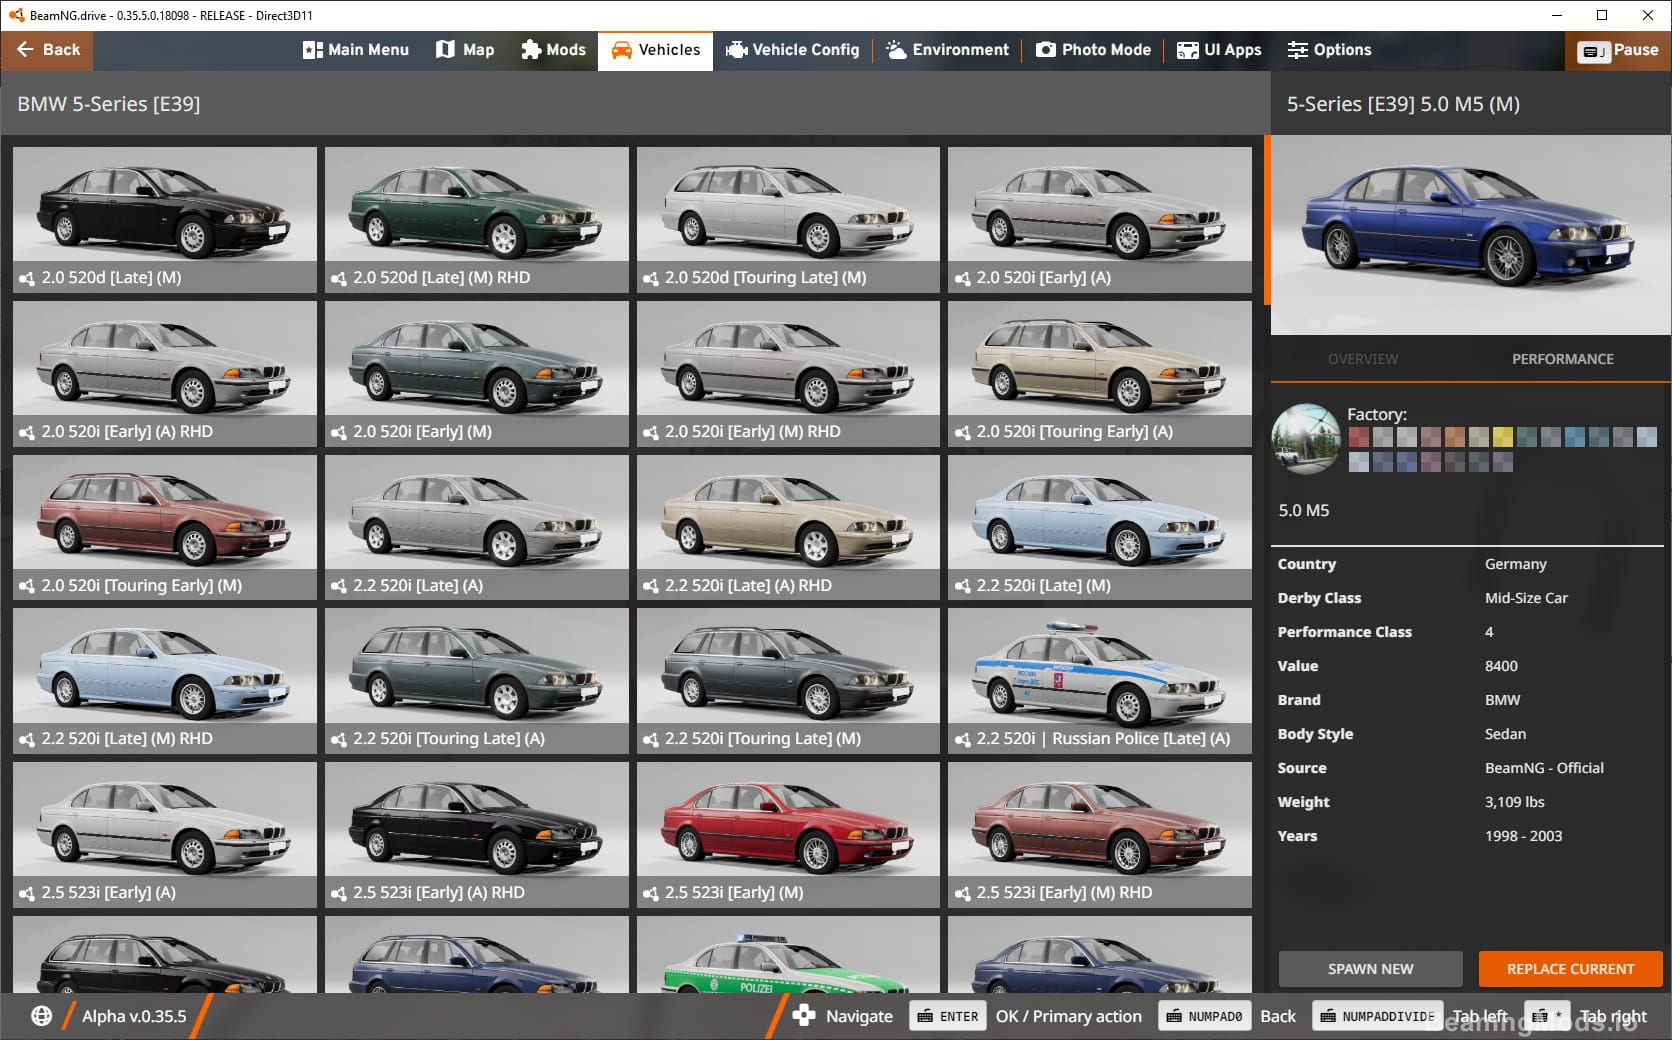Select the black 2.5 523i [Early] (A) RHD
Viewport: 1672px width, 1040px height.
point(477,835)
